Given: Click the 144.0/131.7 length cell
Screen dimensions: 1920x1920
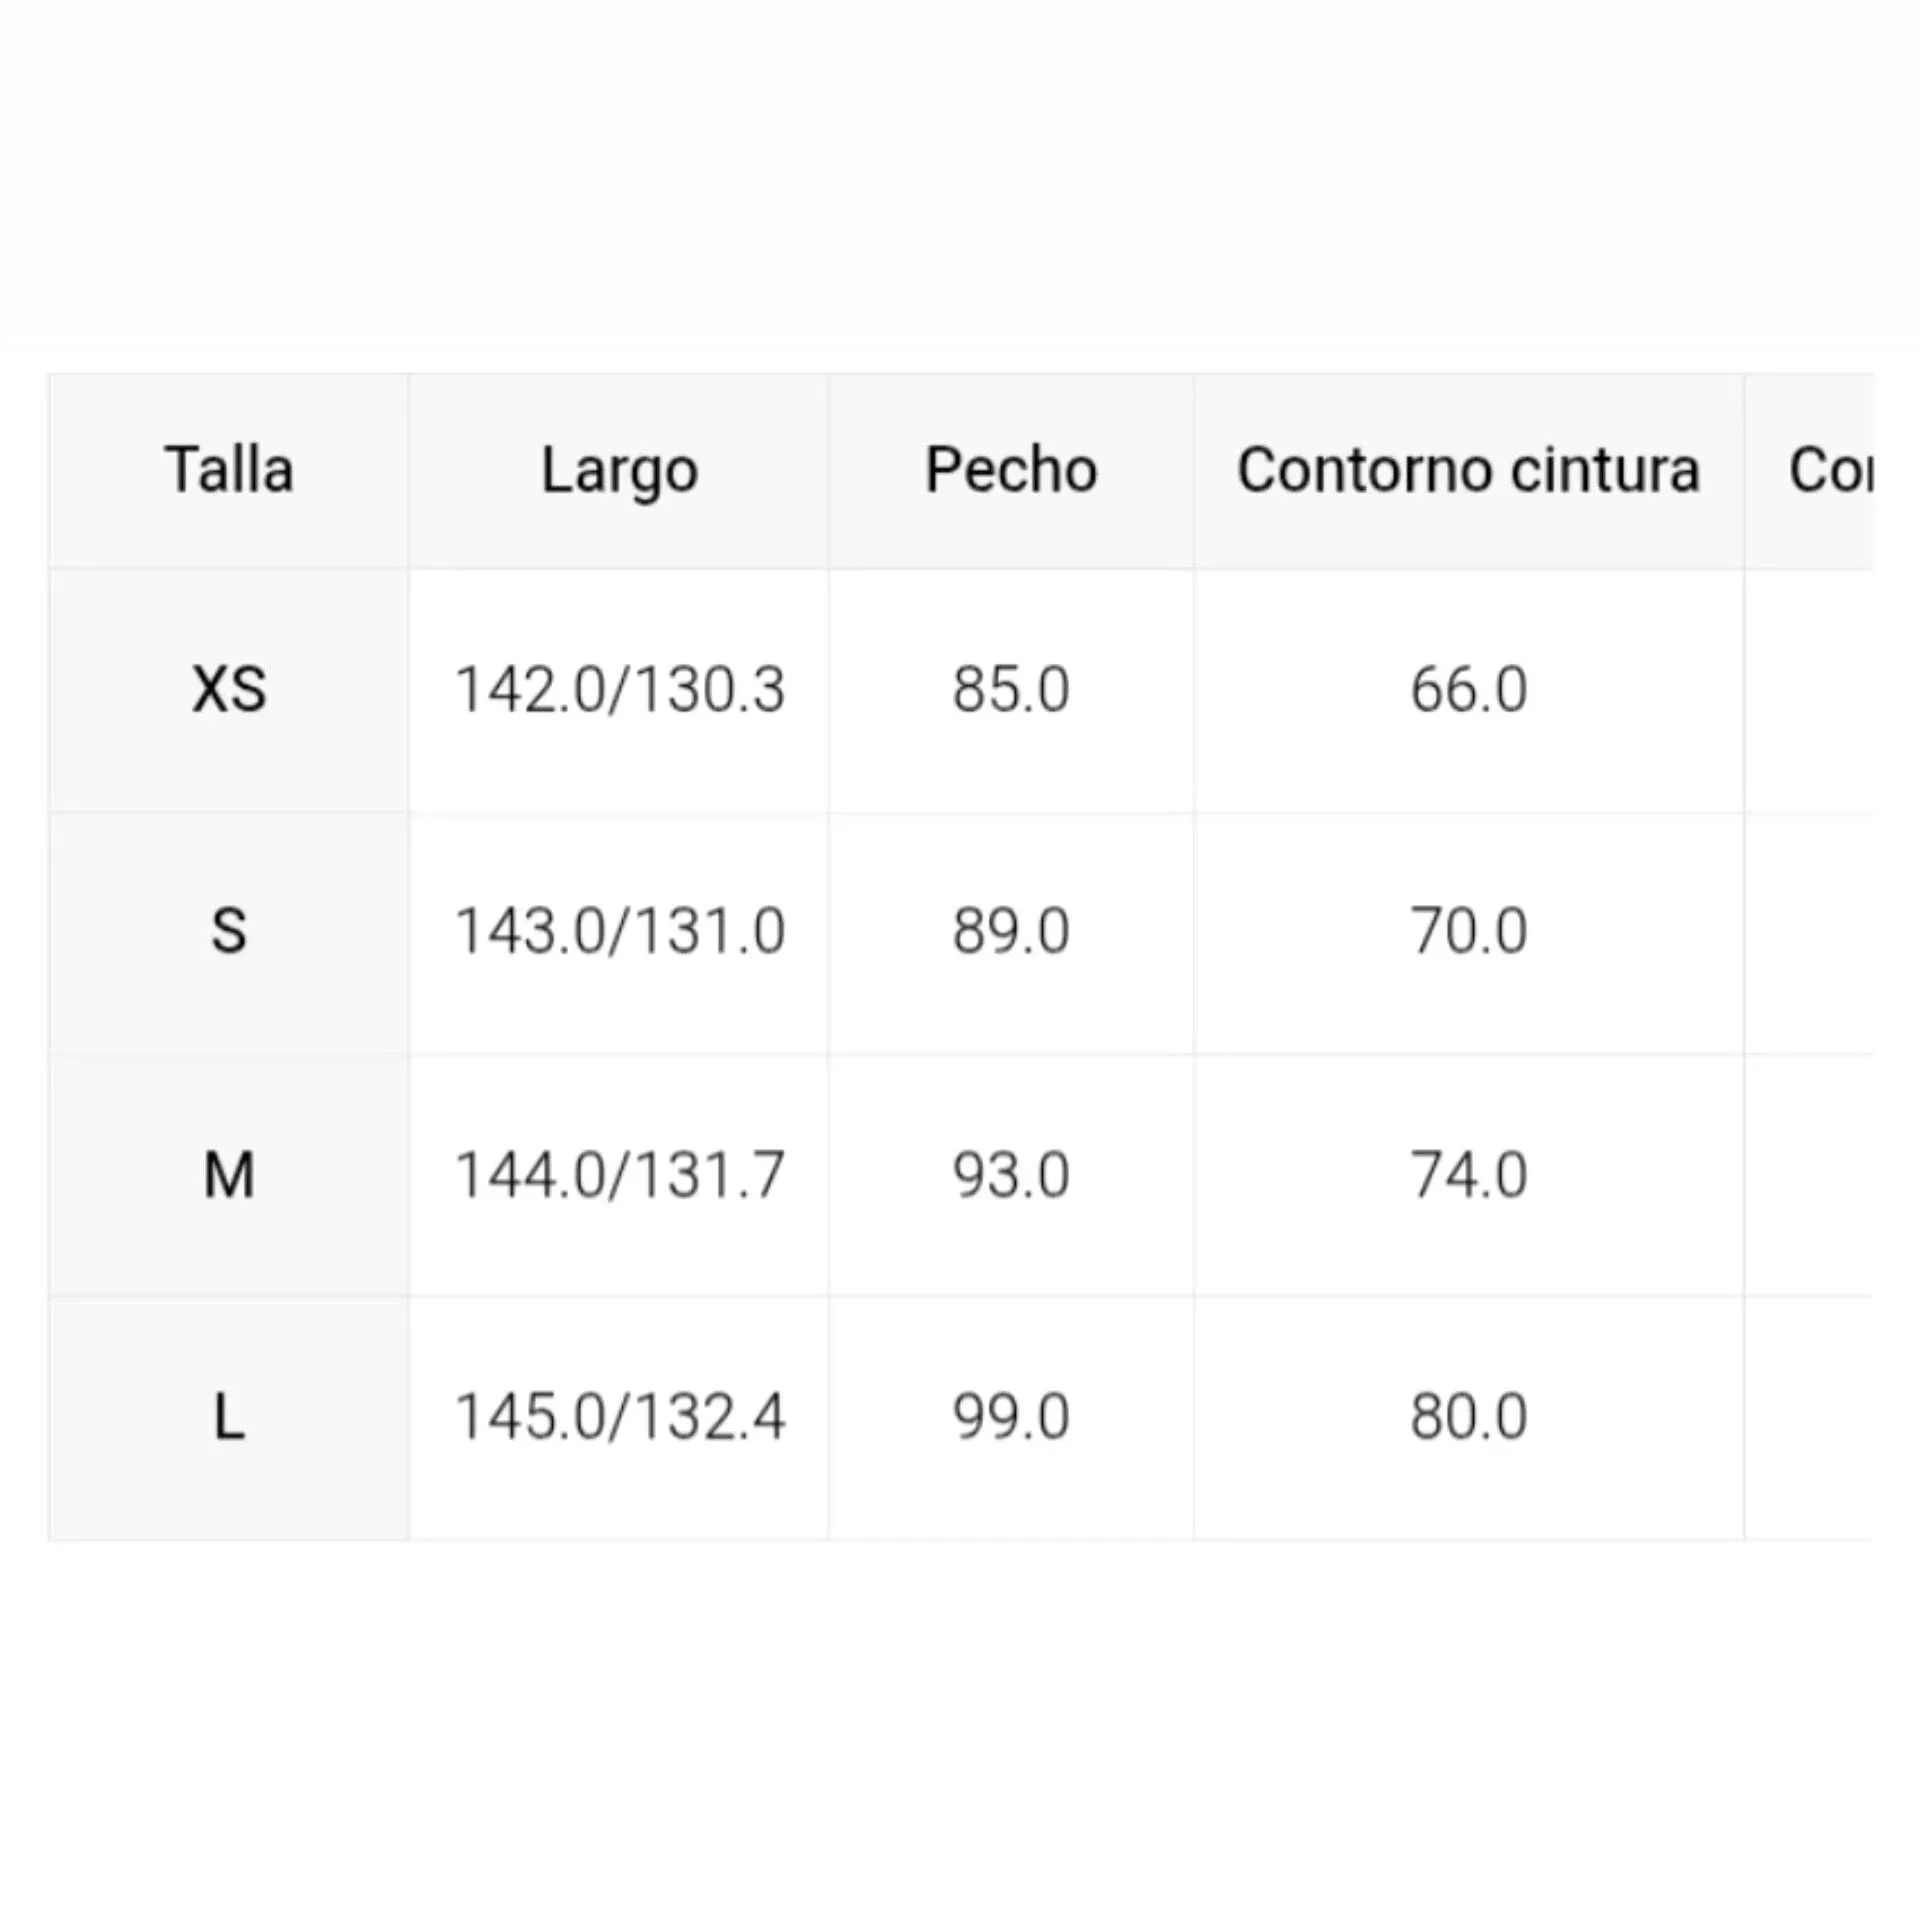Looking at the screenshot, I should (620, 1175).
